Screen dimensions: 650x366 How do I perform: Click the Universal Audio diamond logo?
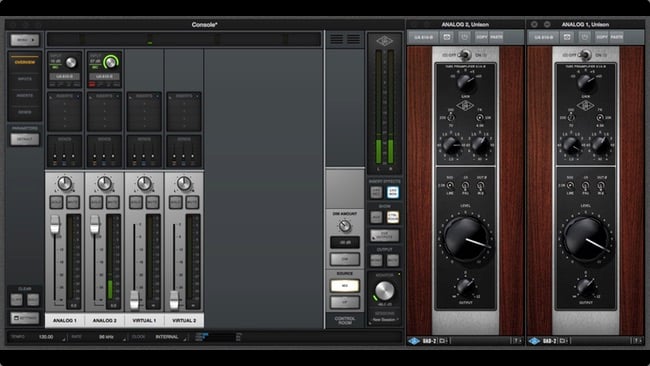(384, 41)
